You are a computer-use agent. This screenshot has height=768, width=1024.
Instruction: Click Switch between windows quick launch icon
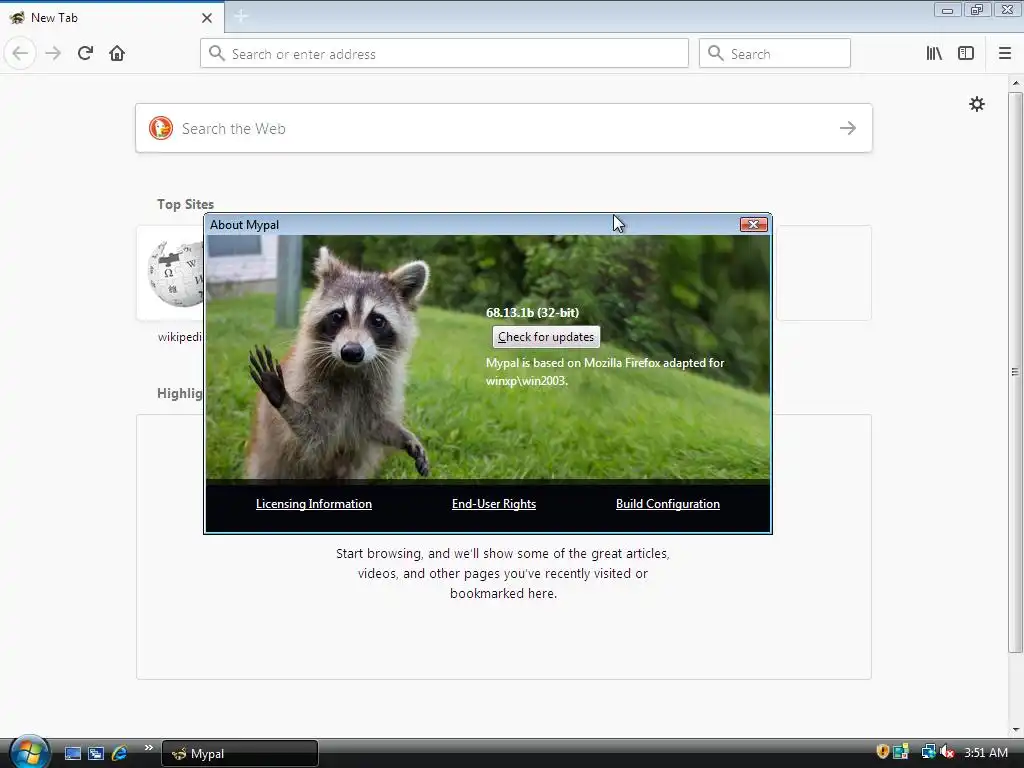coord(96,753)
